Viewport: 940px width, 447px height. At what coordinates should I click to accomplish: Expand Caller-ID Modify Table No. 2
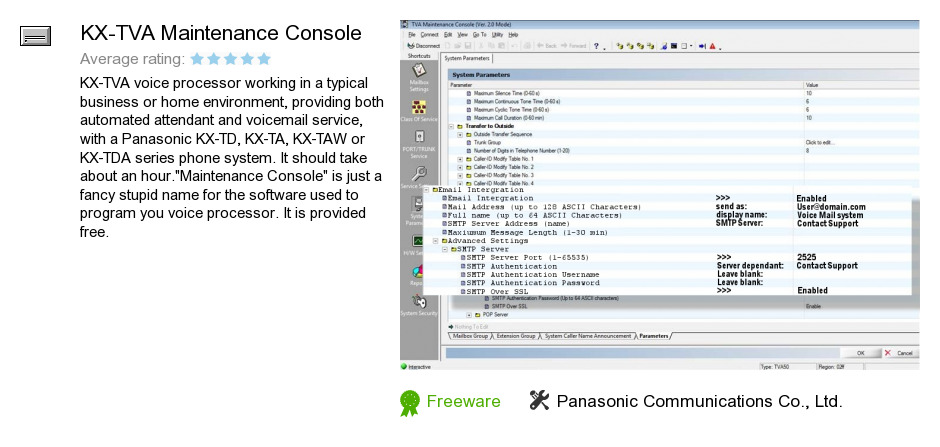coord(460,167)
